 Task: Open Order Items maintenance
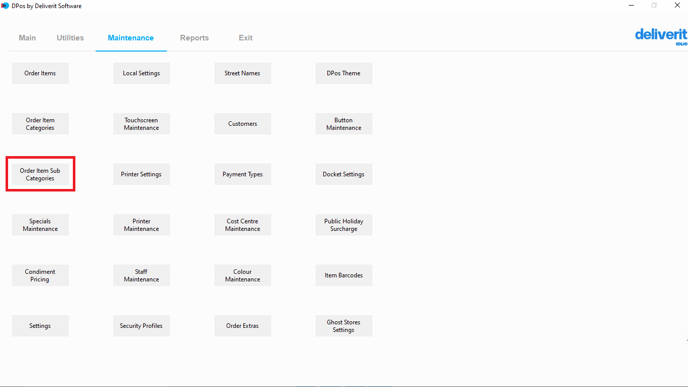(40, 73)
